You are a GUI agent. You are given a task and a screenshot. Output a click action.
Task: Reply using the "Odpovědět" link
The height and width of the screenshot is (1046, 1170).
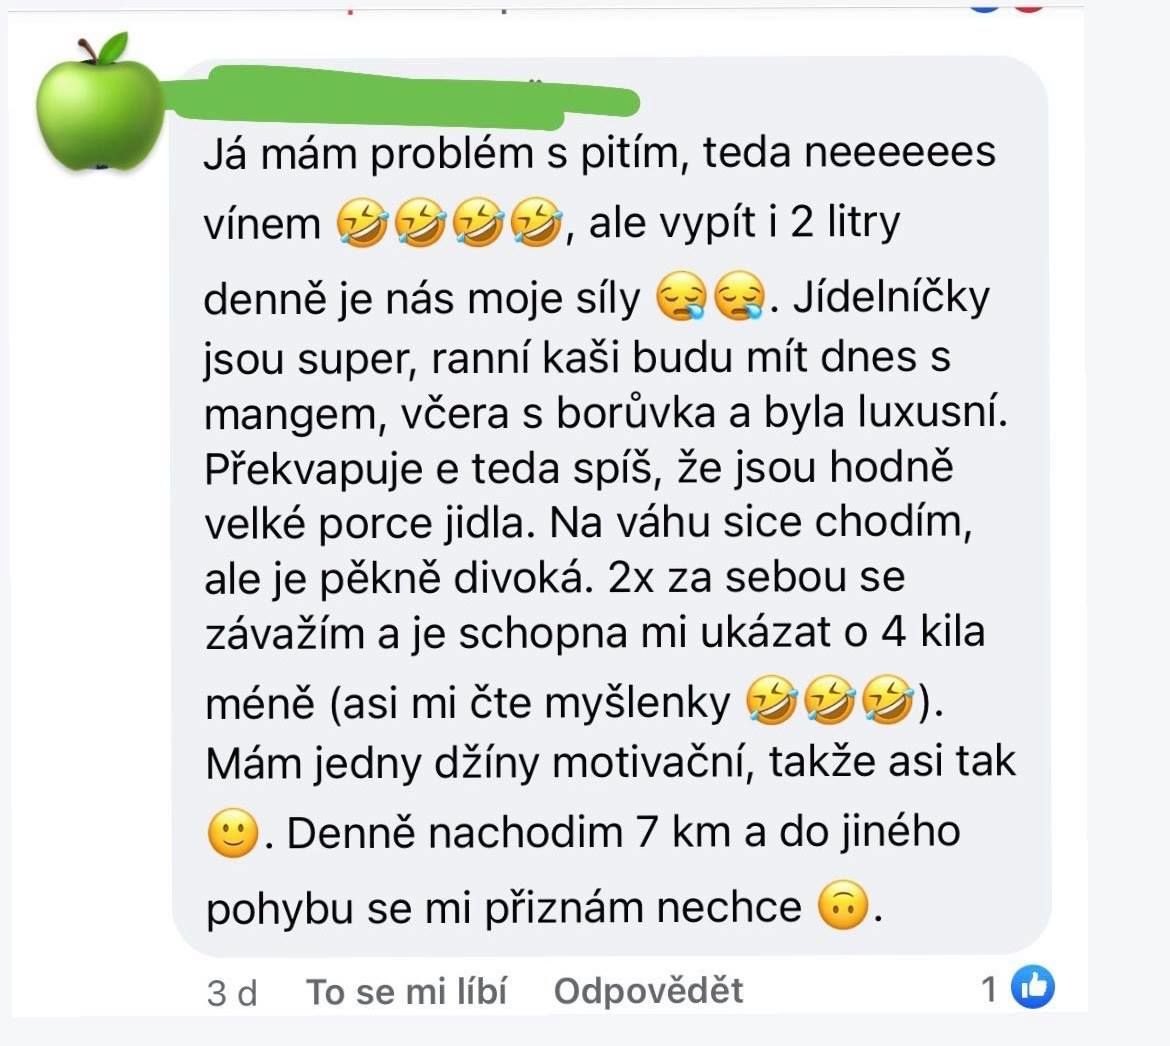pyautogui.click(x=648, y=991)
